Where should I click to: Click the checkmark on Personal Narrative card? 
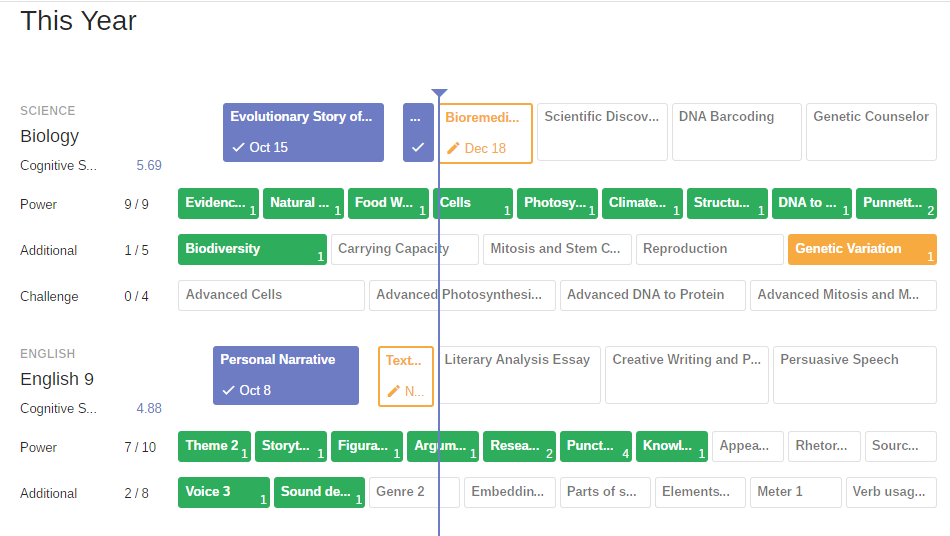point(228,391)
